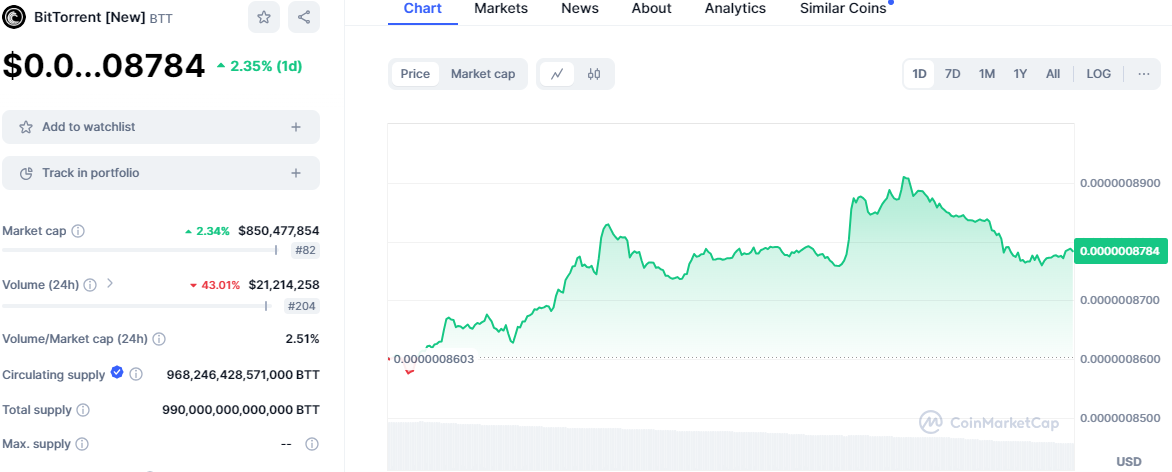This screenshot has height=472, width=1172.
Task: Select the 7D time range
Action: point(953,74)
